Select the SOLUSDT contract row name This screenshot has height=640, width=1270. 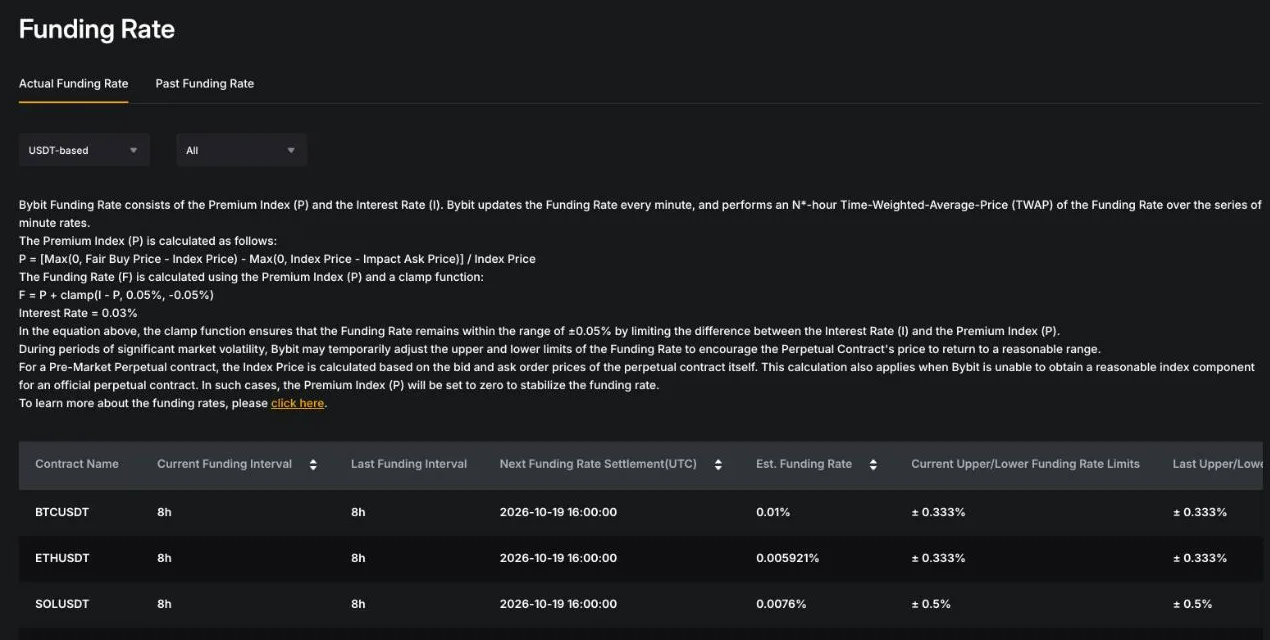point(62,604)
